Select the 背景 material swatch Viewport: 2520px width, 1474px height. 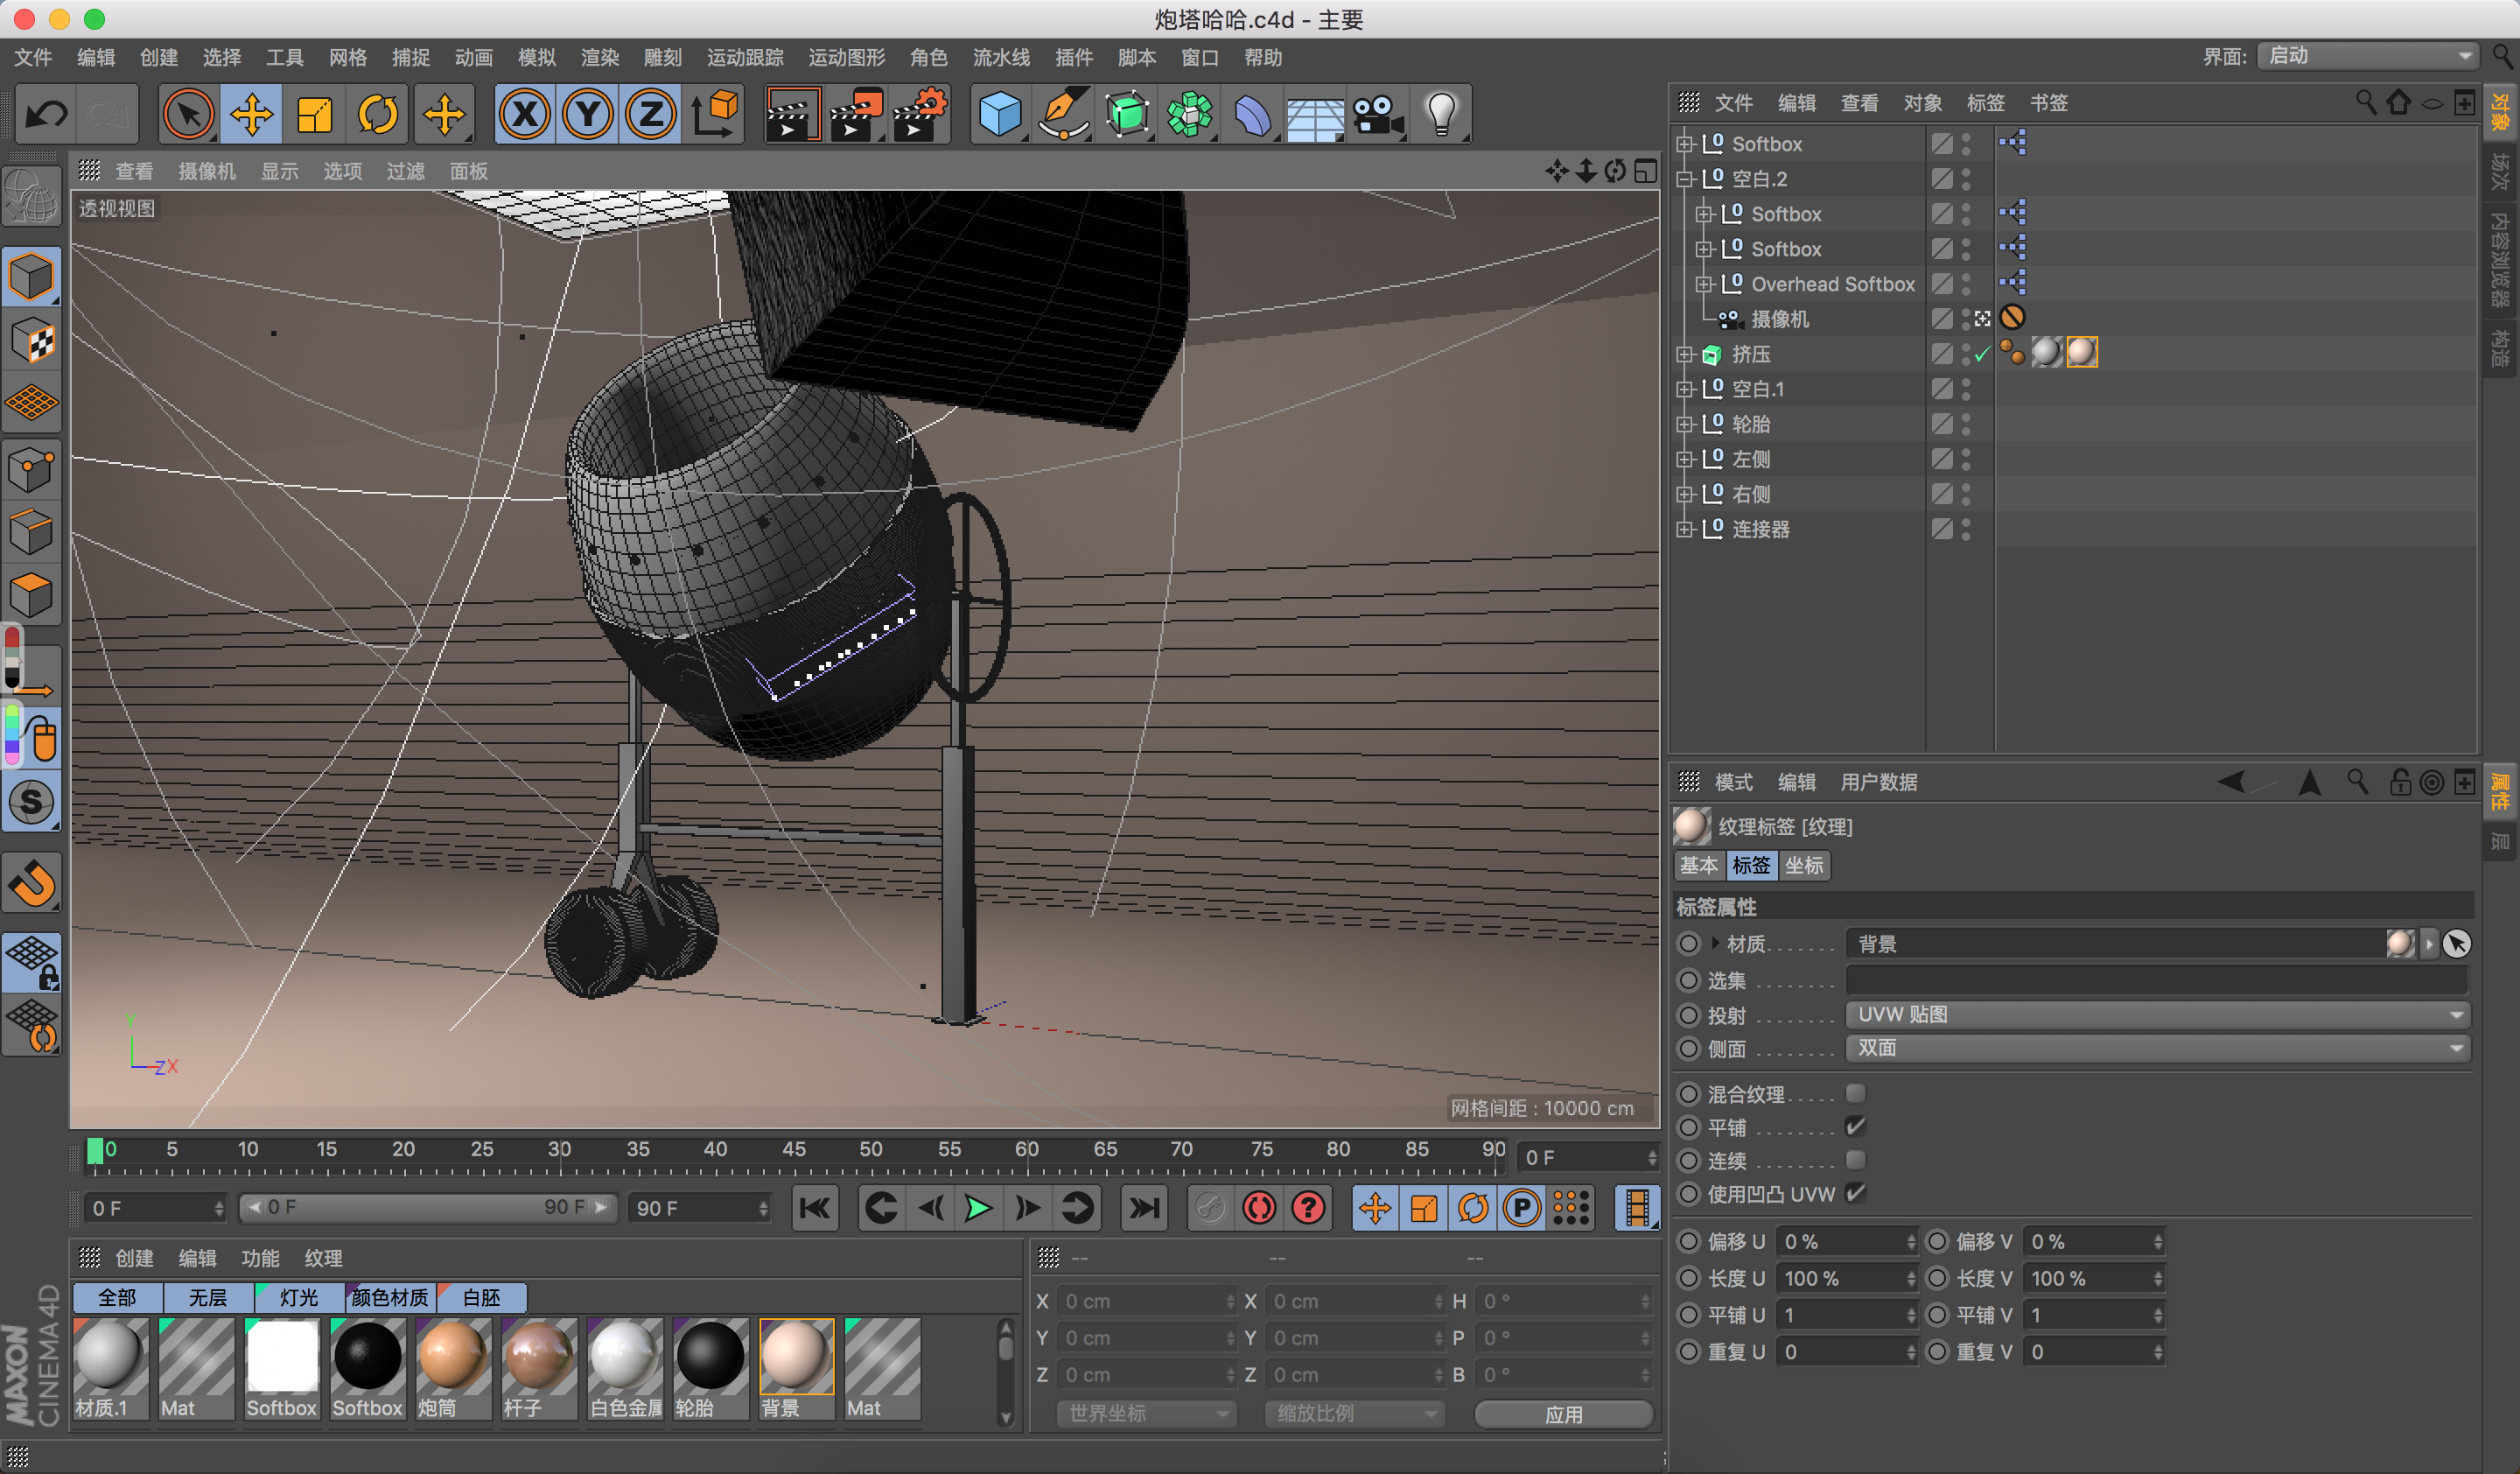796,1367
